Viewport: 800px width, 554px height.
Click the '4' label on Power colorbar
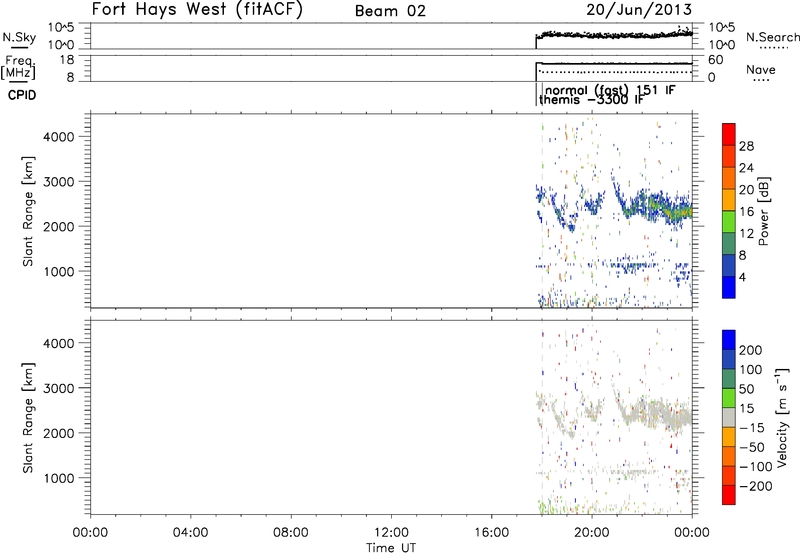[742, 278]
